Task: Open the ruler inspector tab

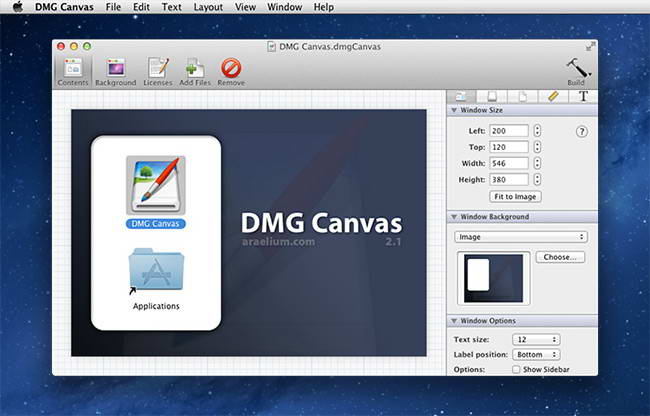Action: click(x=551, y=96)
